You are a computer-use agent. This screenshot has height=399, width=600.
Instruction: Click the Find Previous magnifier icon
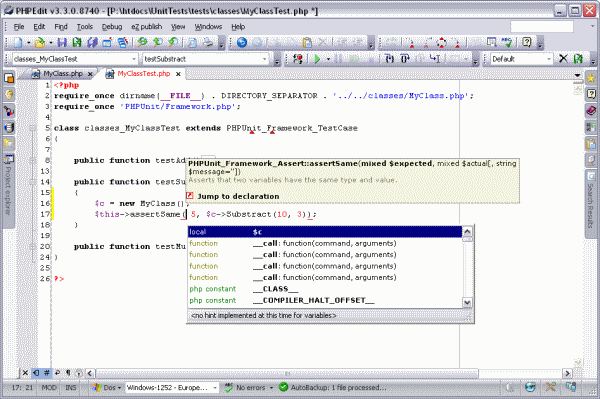coord(173,42)
